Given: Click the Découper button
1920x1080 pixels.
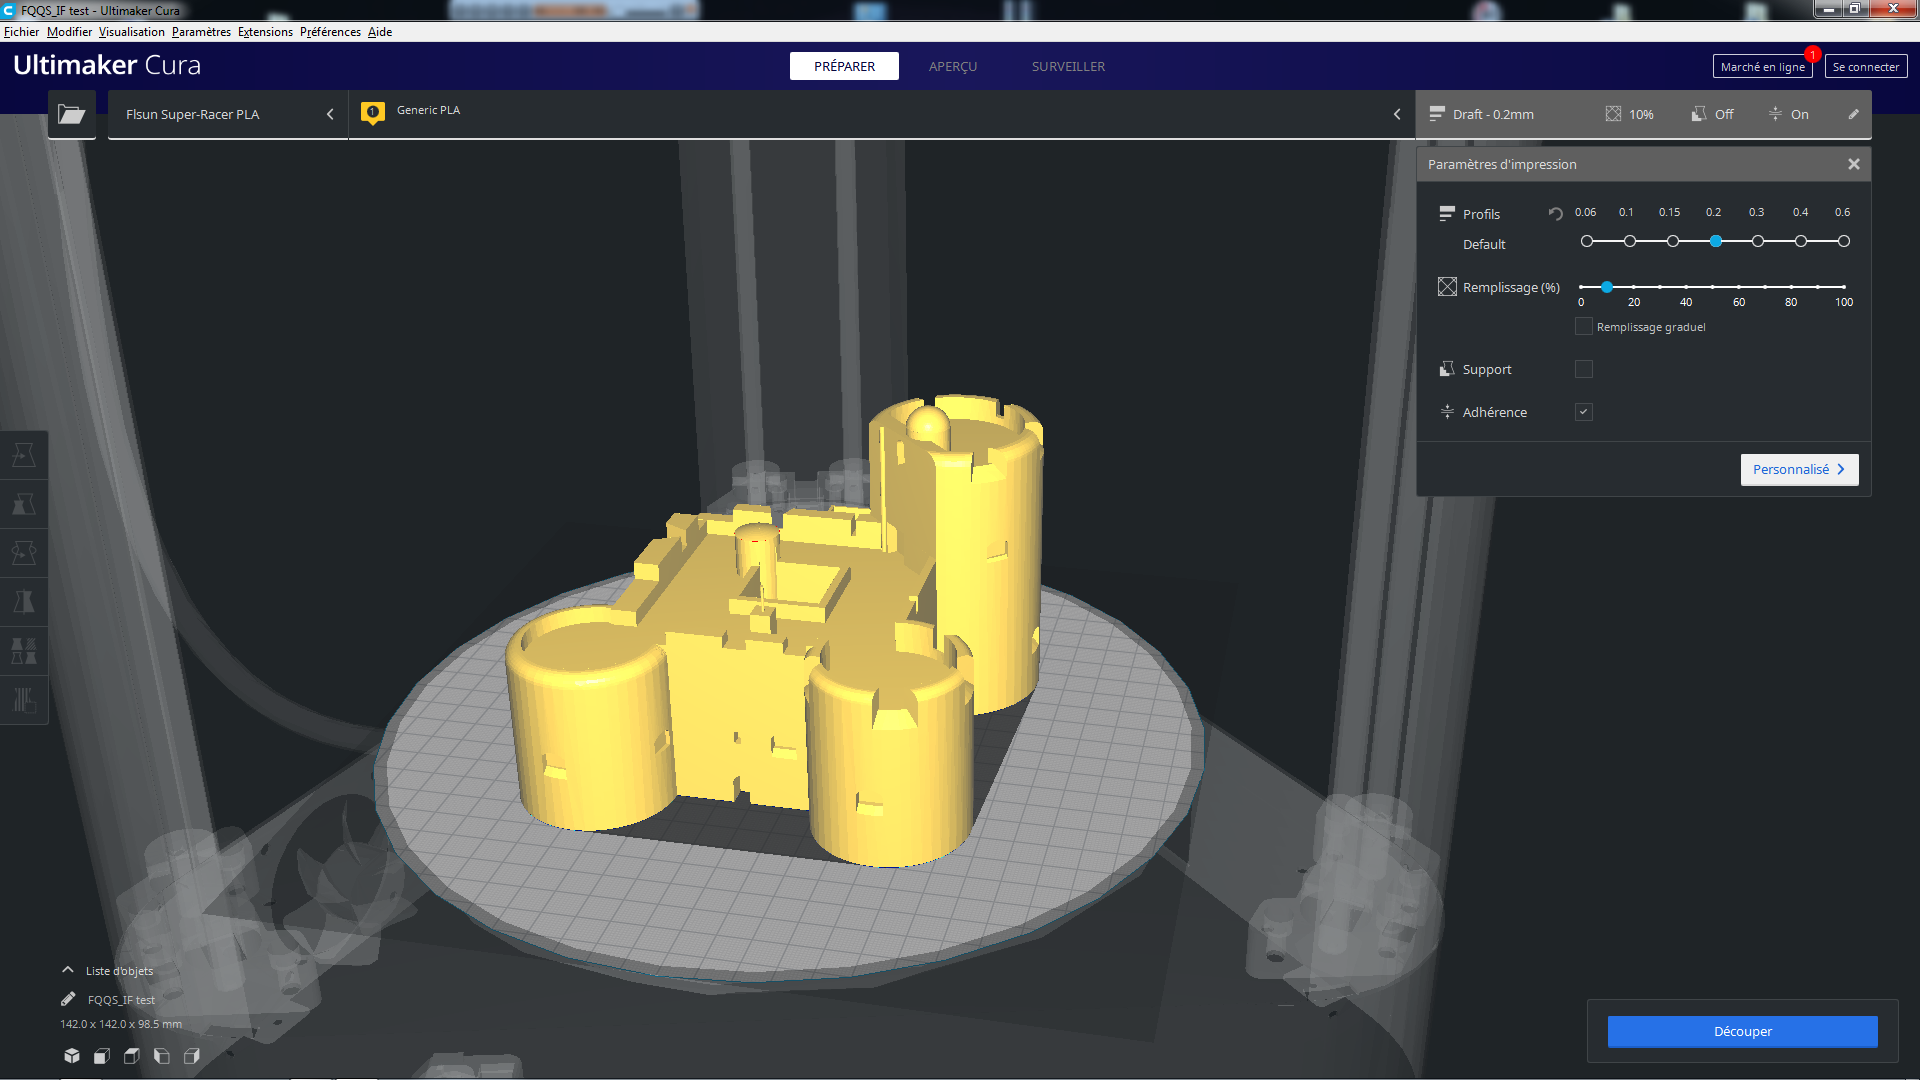Looking at the screenshot, I should pos(1742,1031).
